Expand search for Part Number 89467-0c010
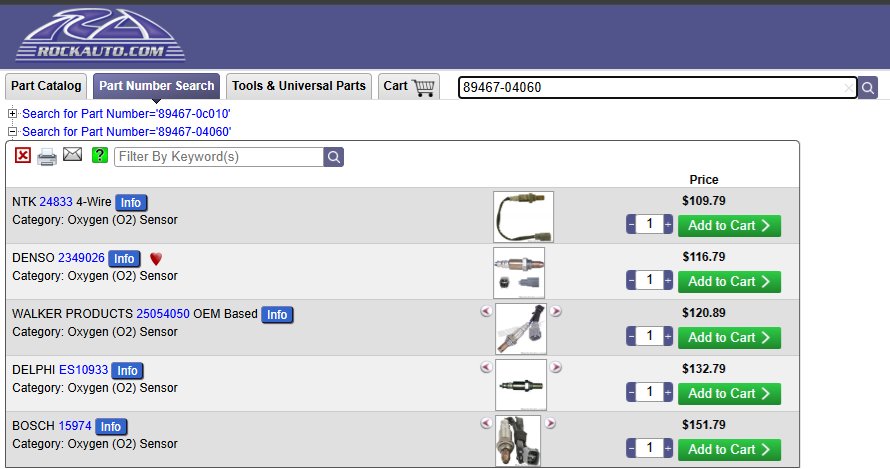This screenshot has height=469, width=890. (12, 114)
